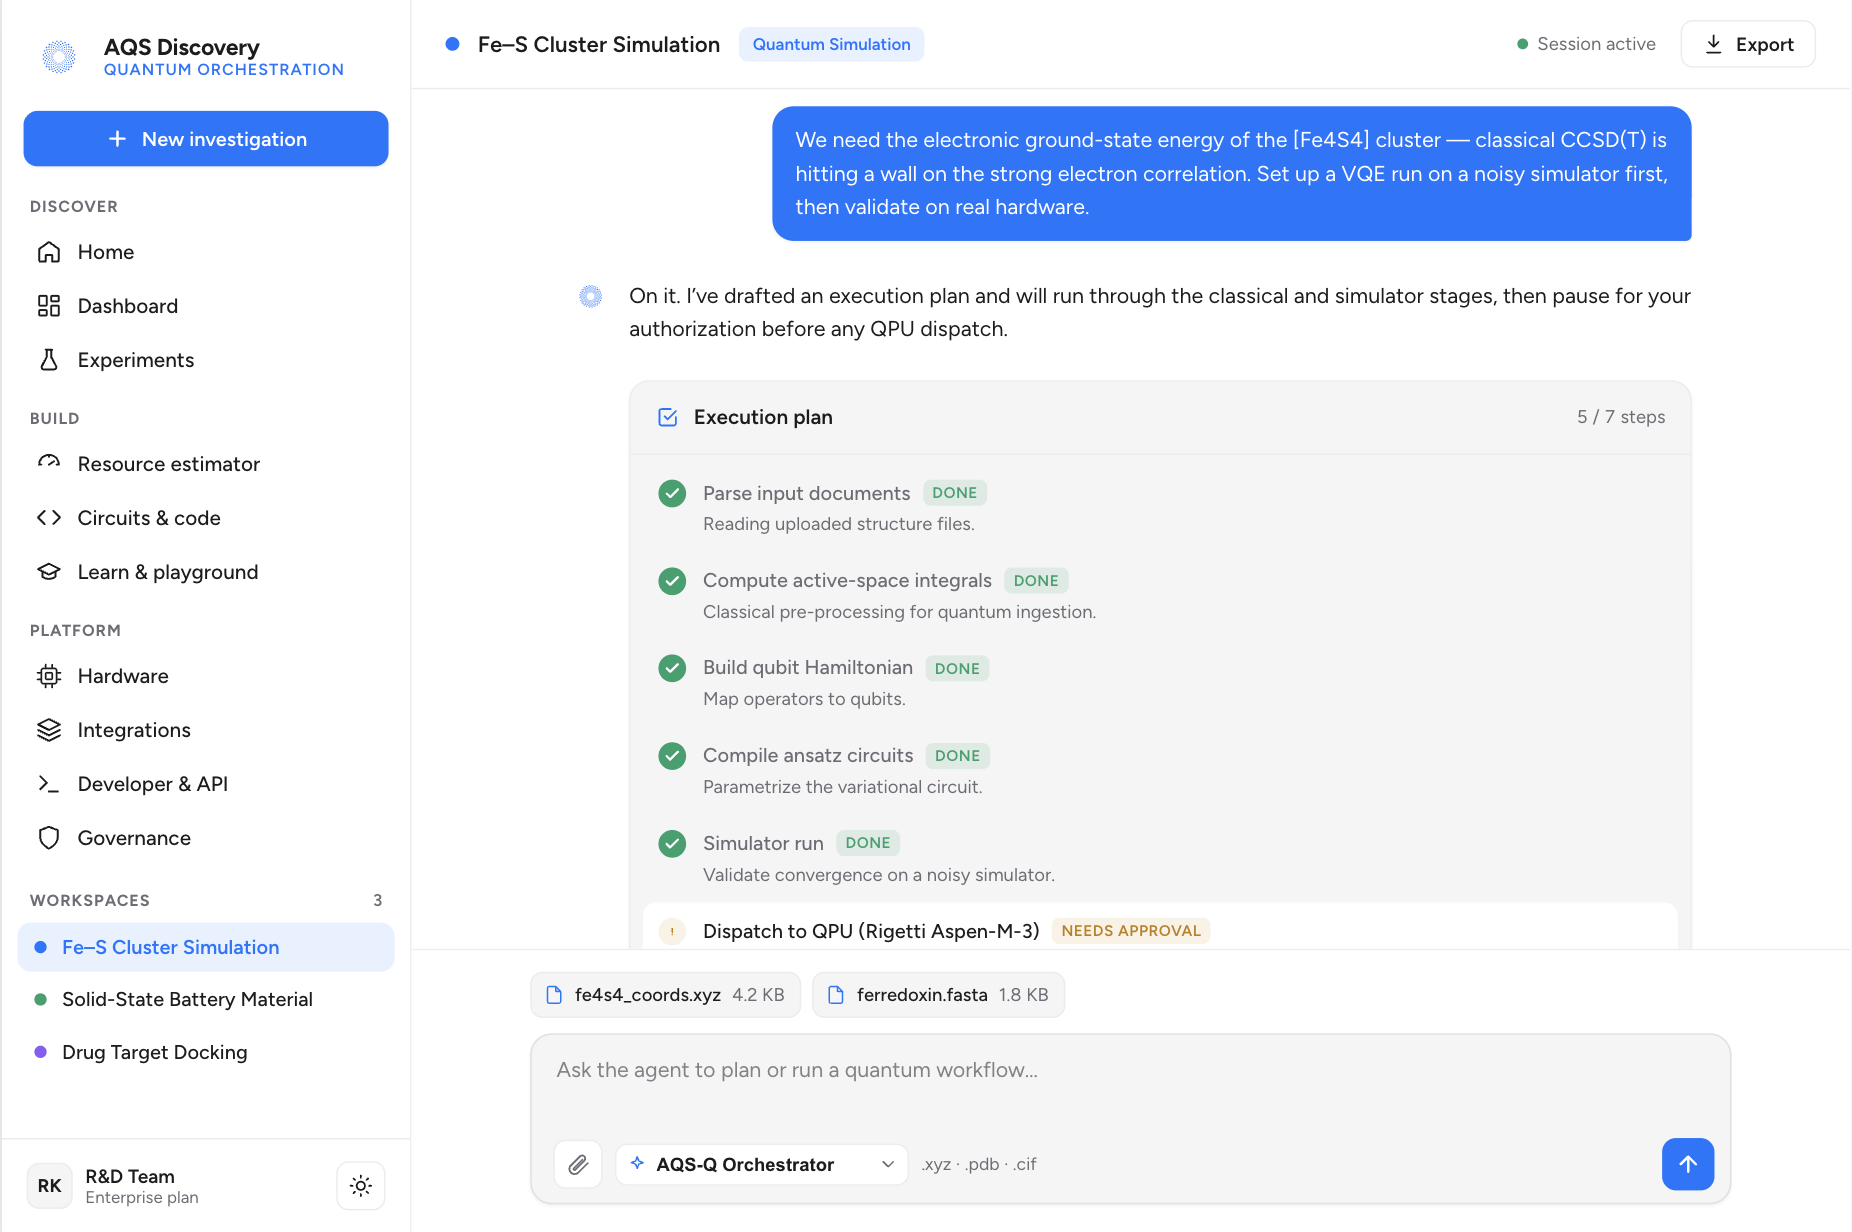The image size is (1852, 1232).
Task: Open the Governance shield icon
Action: [x=49, y=838]
